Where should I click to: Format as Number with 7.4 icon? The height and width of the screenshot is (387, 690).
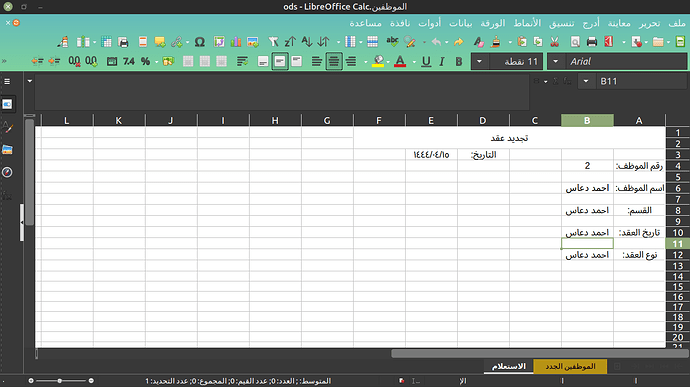(x=128, y=61)
